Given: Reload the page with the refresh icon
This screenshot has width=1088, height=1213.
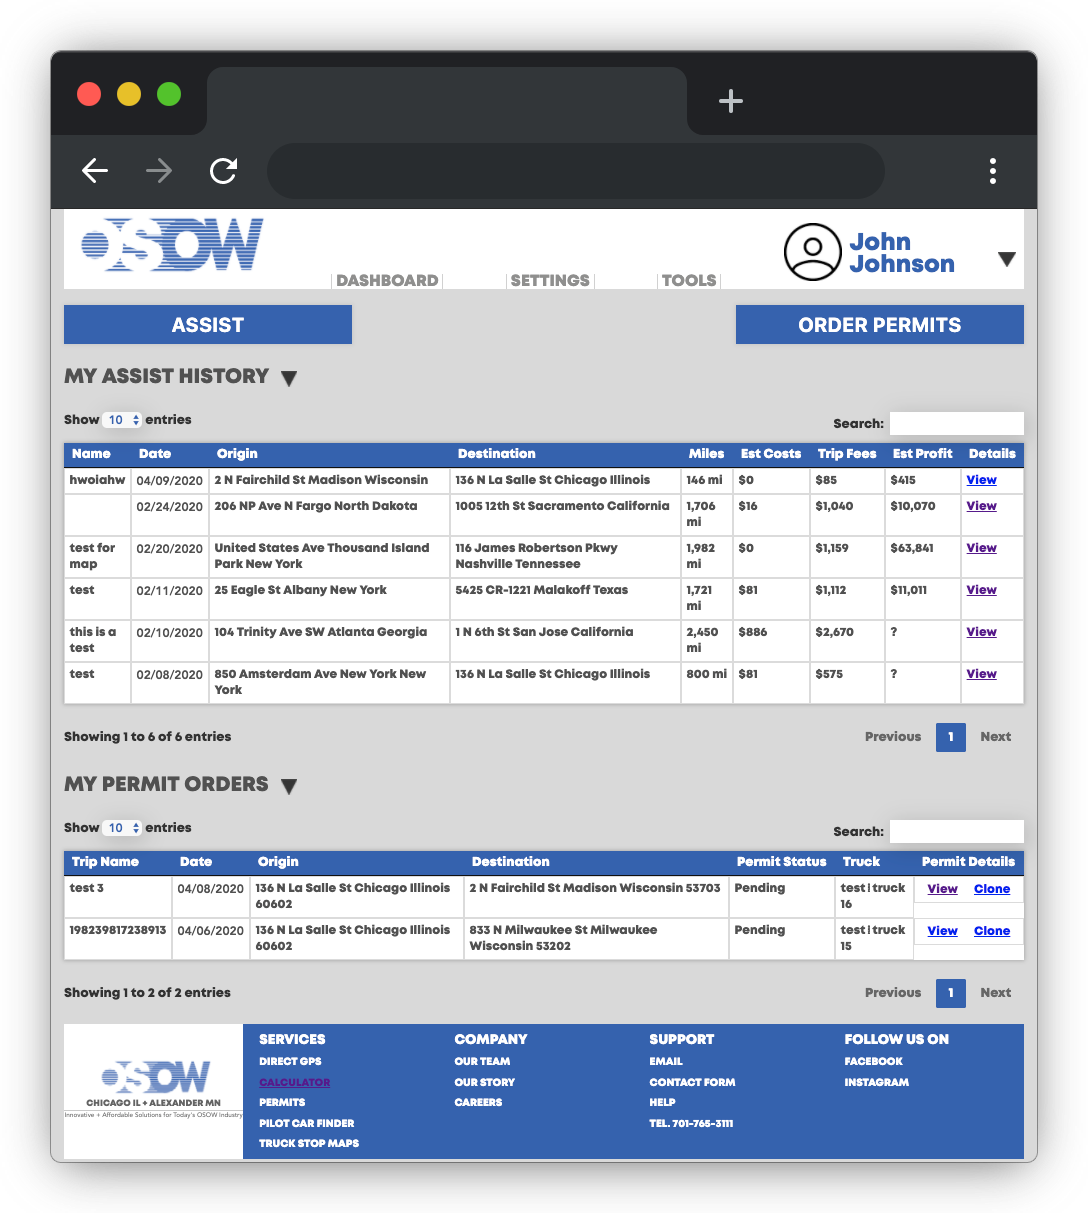Looking at the screenshot, I should [x=222, y=171].
